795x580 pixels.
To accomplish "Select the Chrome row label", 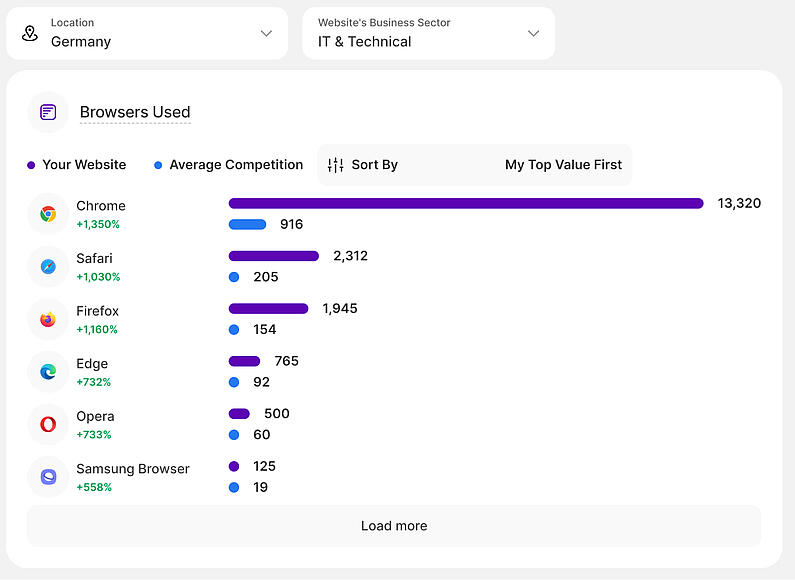I will [x=101, y=206].
